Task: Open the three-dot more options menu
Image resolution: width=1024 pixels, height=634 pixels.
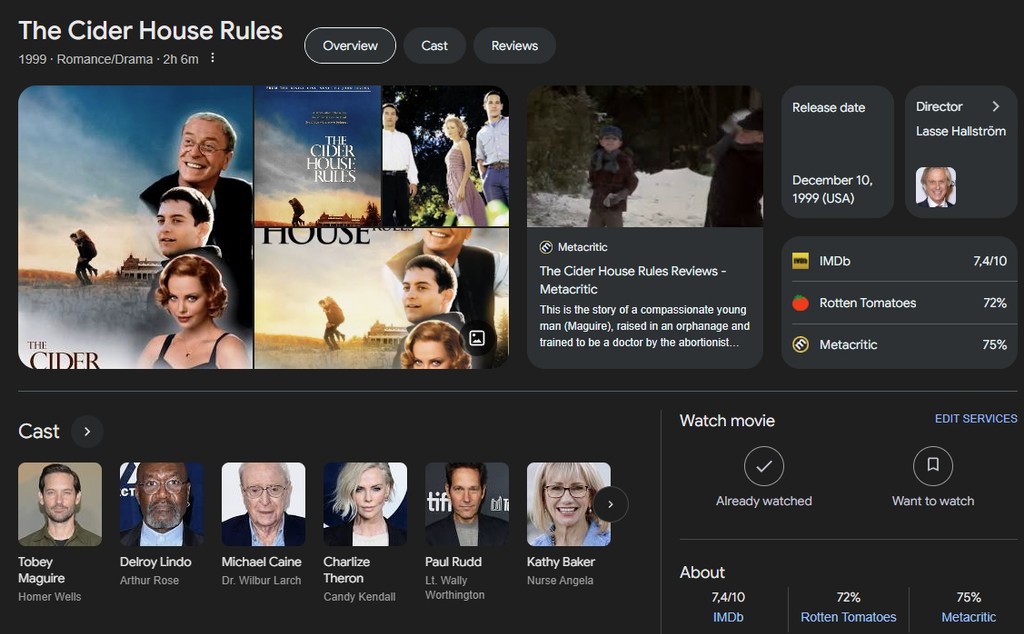Action: coord(212,58)
